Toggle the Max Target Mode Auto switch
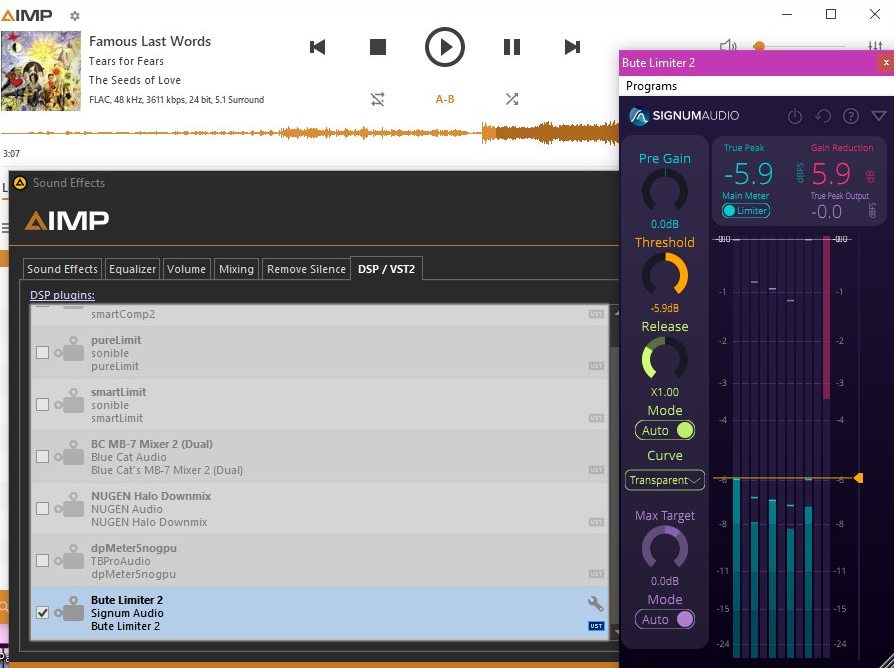The height and width of the screenshot is (668, 894). tap(665, 620)
